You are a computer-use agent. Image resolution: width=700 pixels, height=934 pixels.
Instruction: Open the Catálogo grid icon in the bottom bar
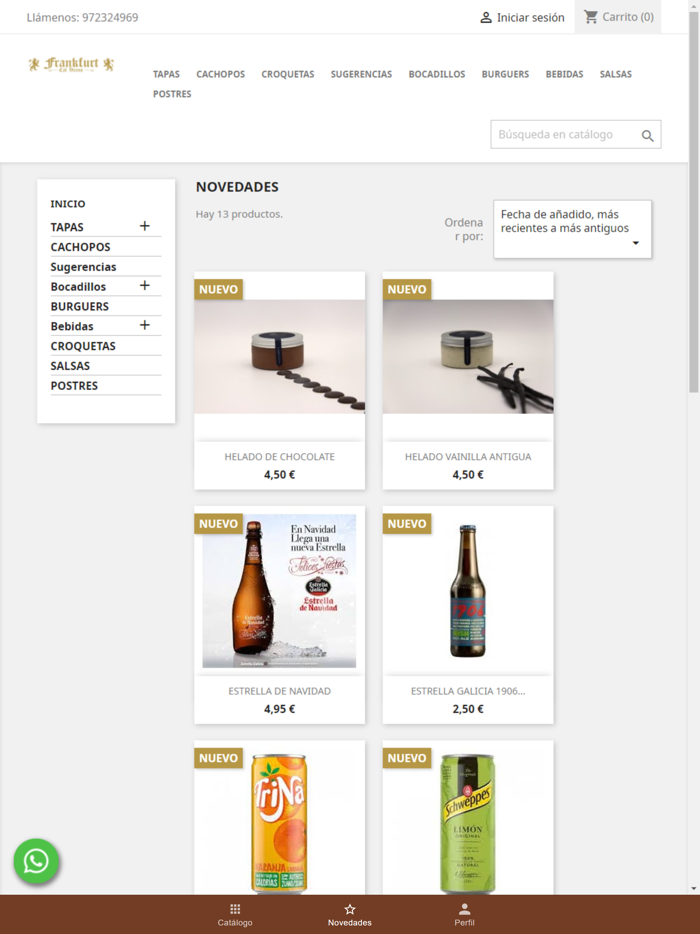pos(235,909)
